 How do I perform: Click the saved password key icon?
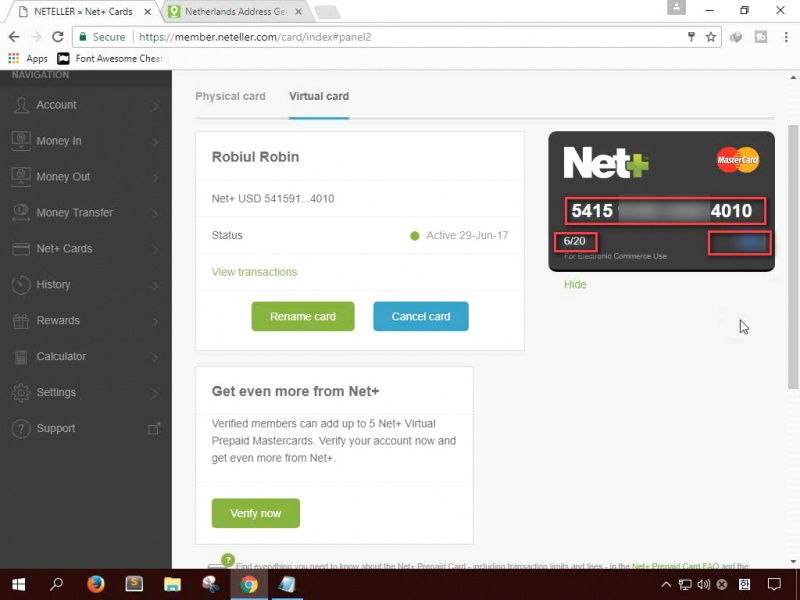(x=691, y=37)
